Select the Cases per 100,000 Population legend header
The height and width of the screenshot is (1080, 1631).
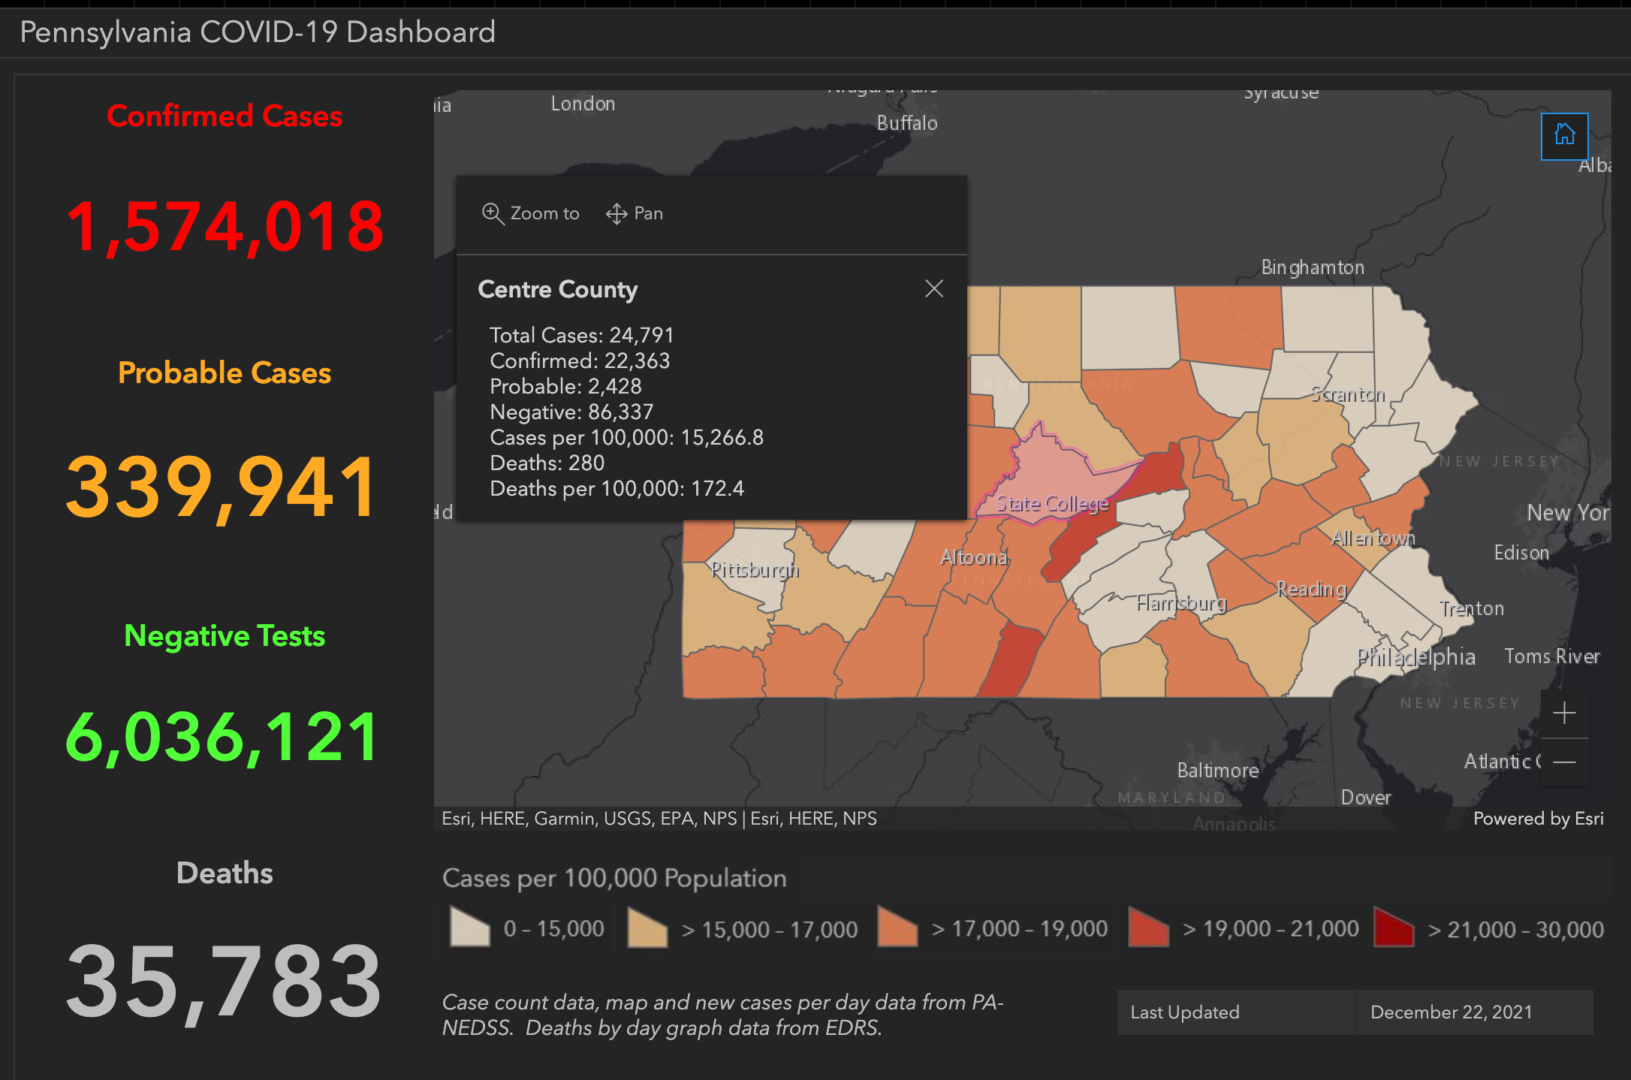coord(614,878)
